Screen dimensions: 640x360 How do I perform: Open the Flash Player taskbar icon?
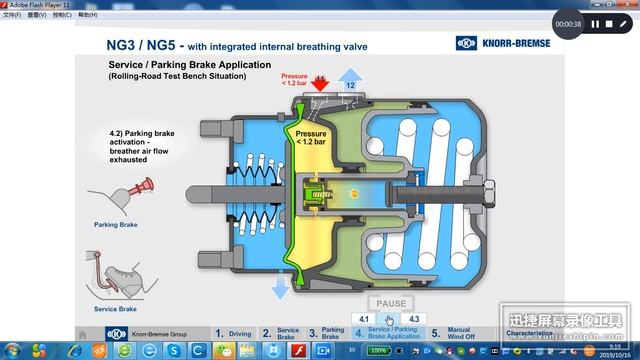click(x=299, y=351)
